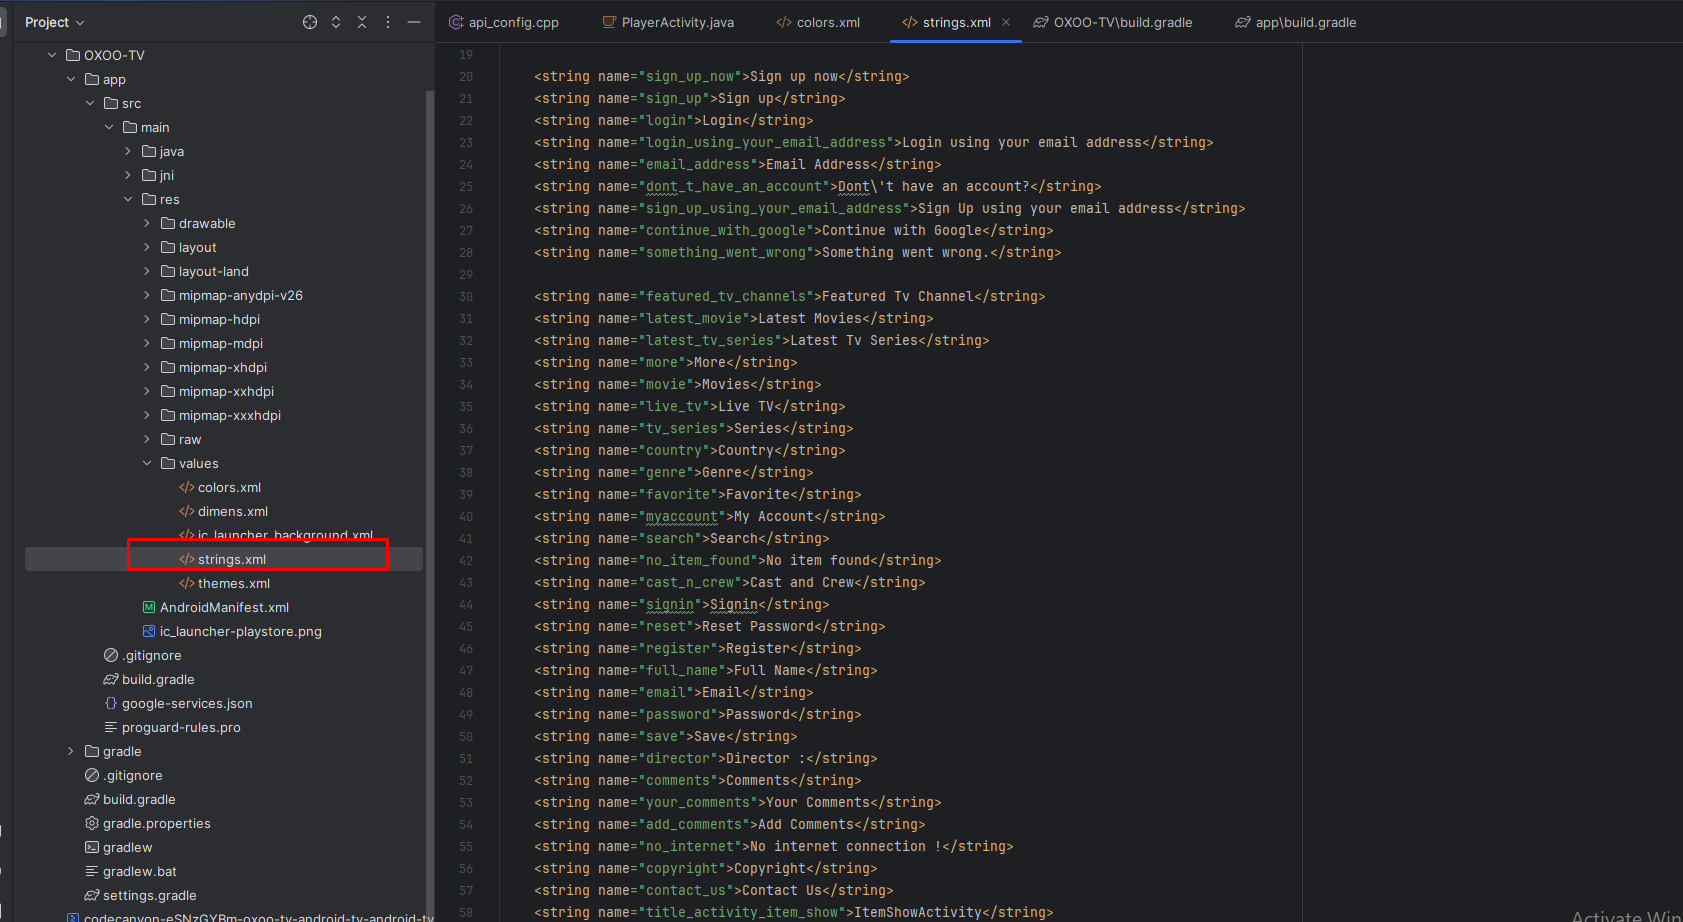
Task: Open the app module .gitignore file
Action: pos(152,655)
